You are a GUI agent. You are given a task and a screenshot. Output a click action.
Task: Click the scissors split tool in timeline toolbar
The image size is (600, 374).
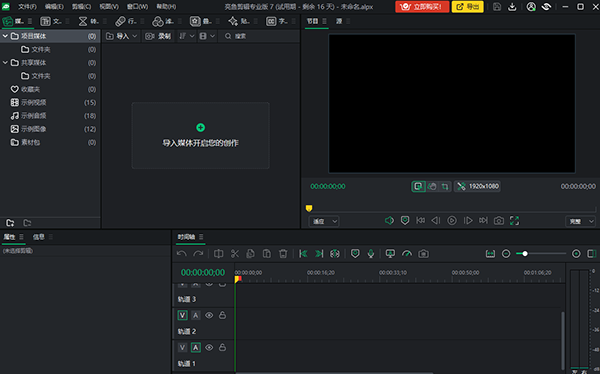[x=235, y=253]
